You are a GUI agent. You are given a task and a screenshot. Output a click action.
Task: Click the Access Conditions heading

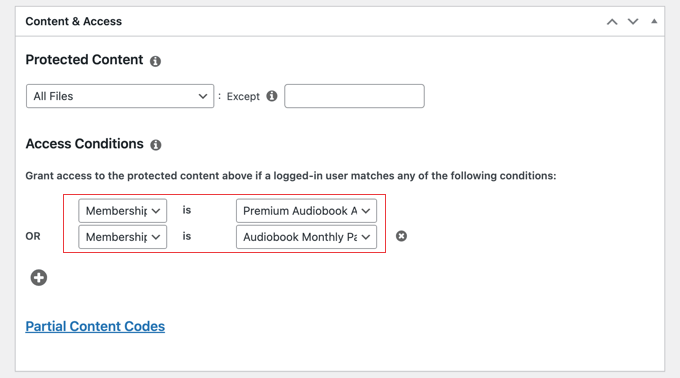click(85, 143)
